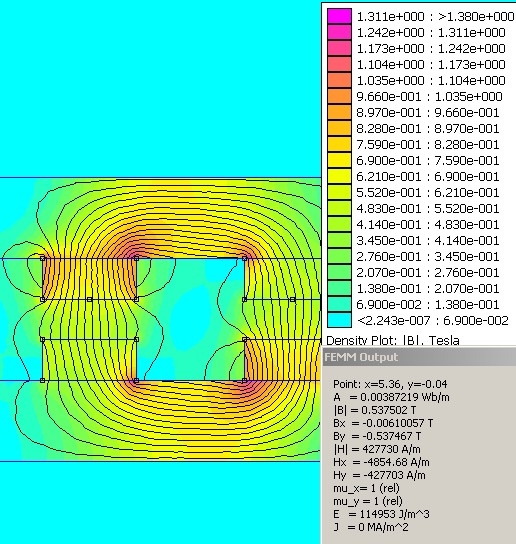Click the '|B| = 0.537502 T' value
516x544 pixels.
[374, 410]
